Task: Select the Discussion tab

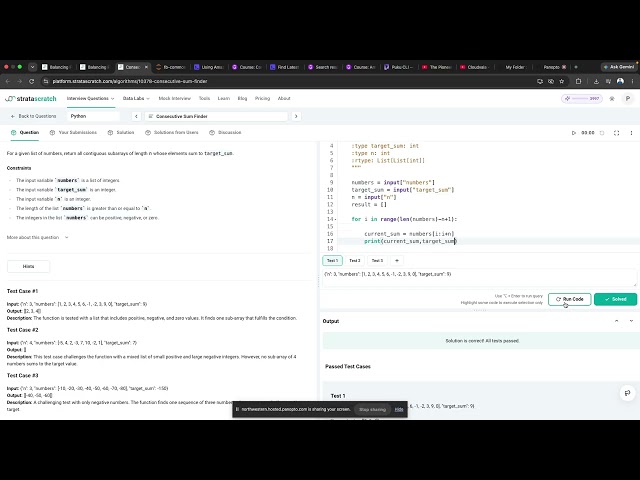Action: (225, 133)
